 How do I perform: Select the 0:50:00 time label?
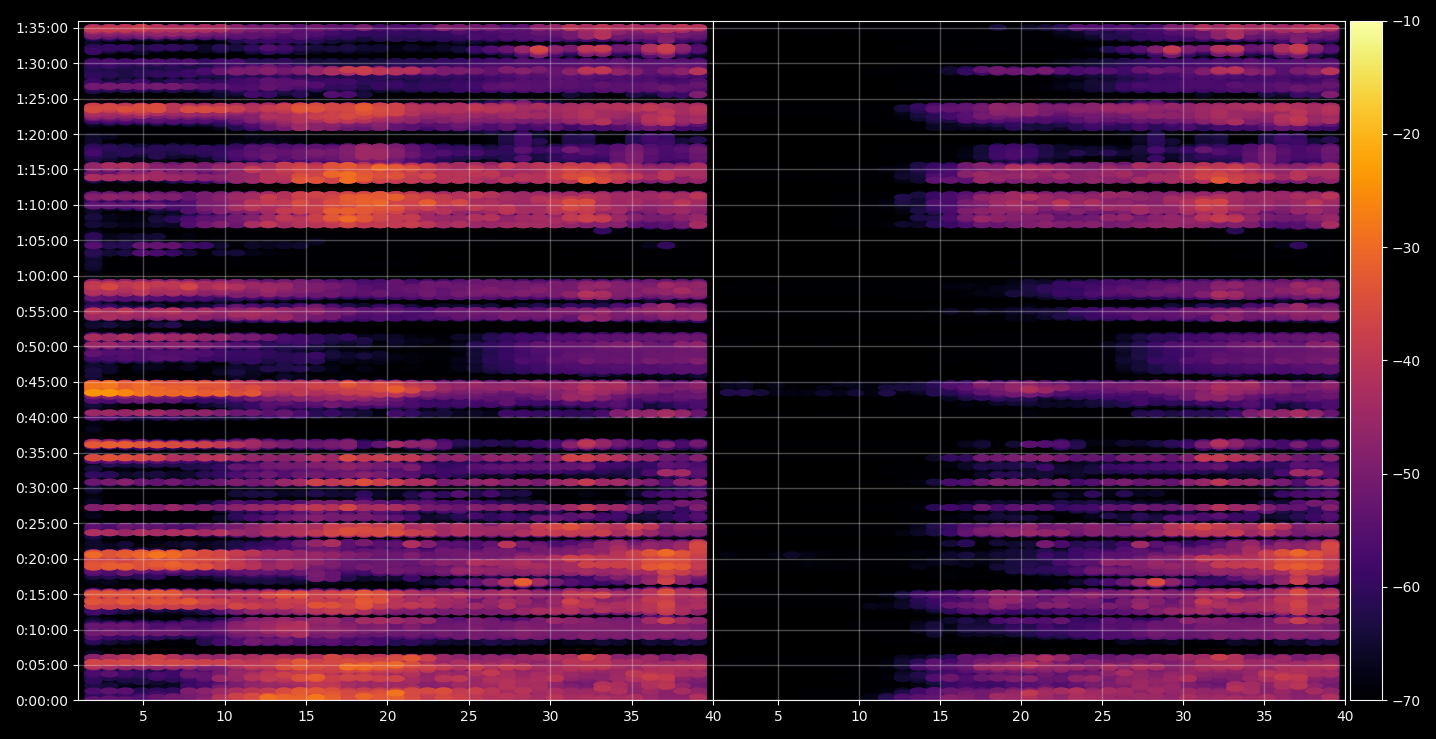[42, 347]
